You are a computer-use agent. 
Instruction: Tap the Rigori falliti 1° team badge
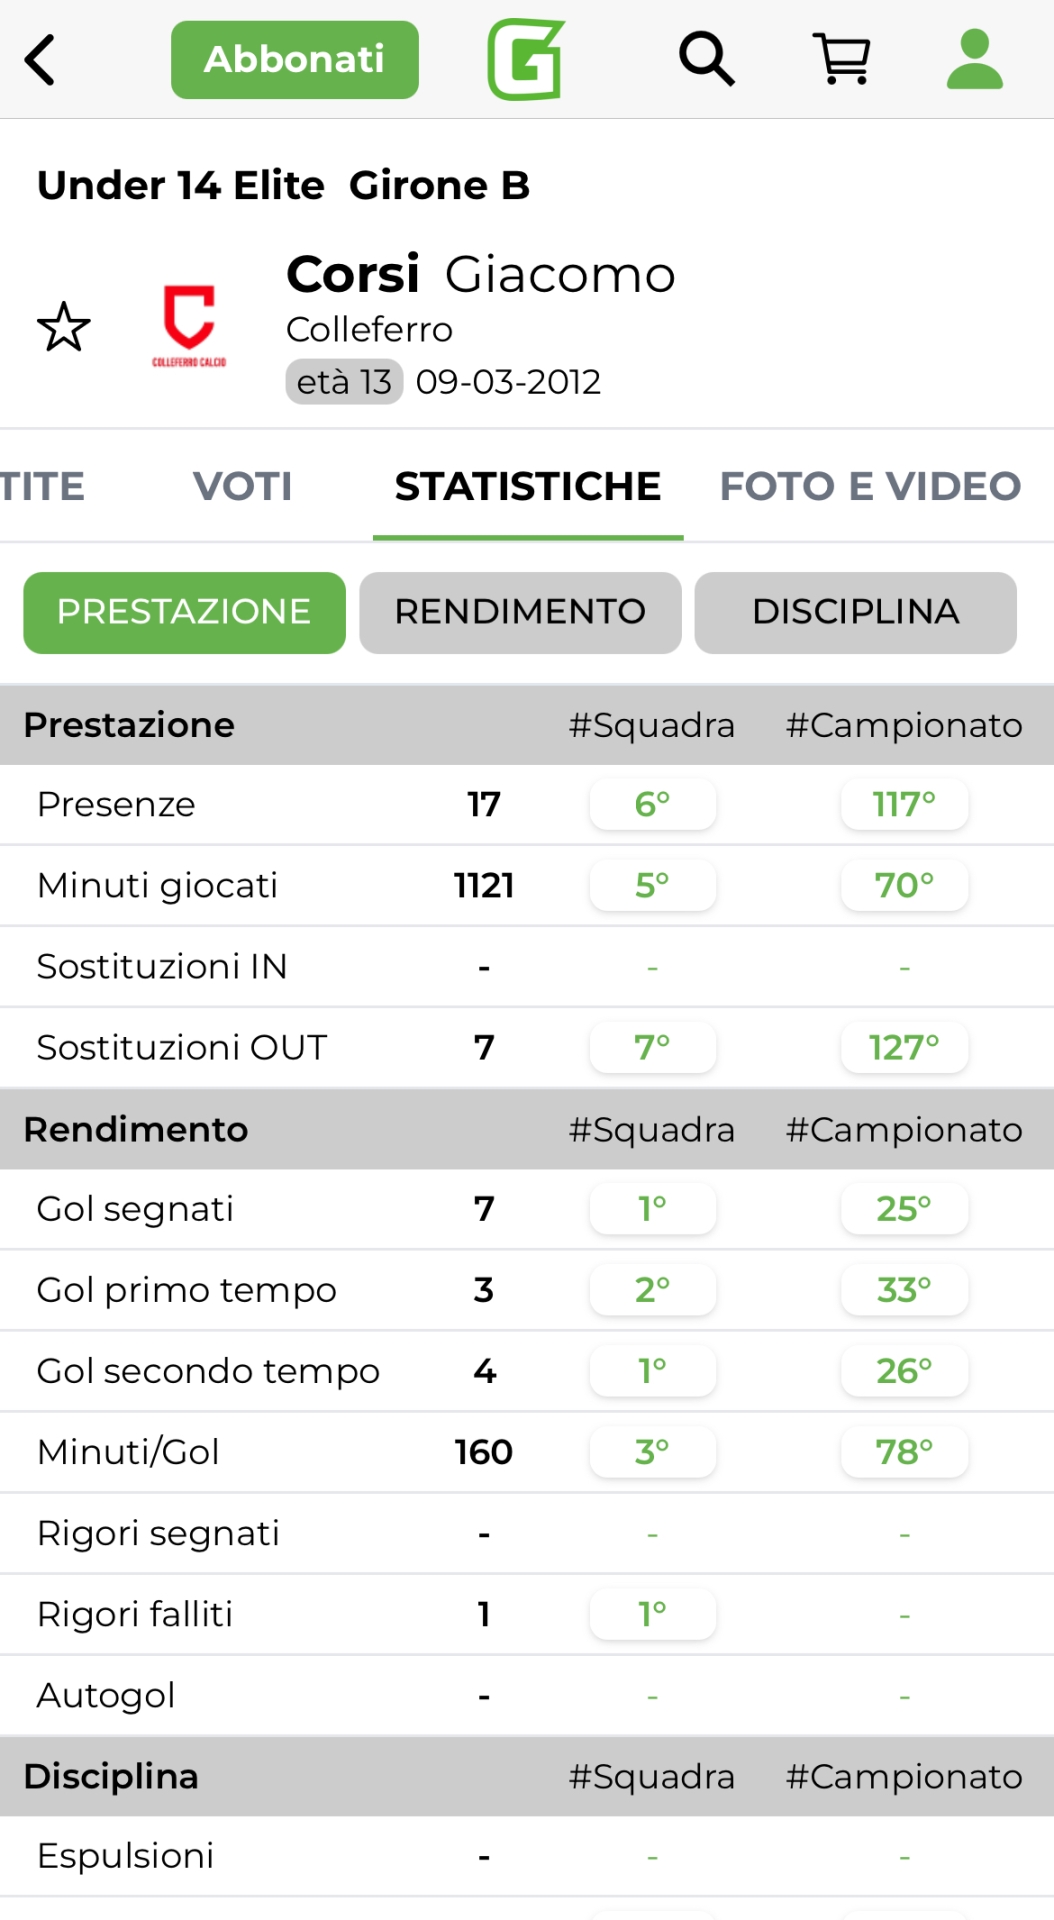[x=653, y=1614]
